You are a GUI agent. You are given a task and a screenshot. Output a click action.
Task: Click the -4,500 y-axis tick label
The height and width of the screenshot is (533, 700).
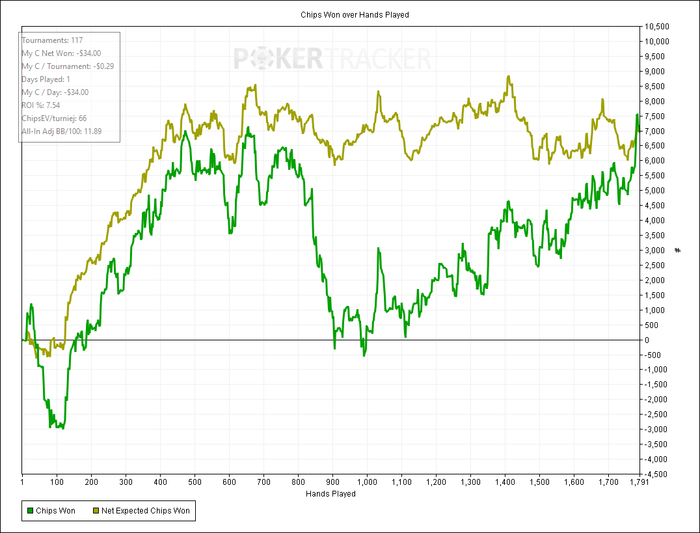click(x=656, y=474)
